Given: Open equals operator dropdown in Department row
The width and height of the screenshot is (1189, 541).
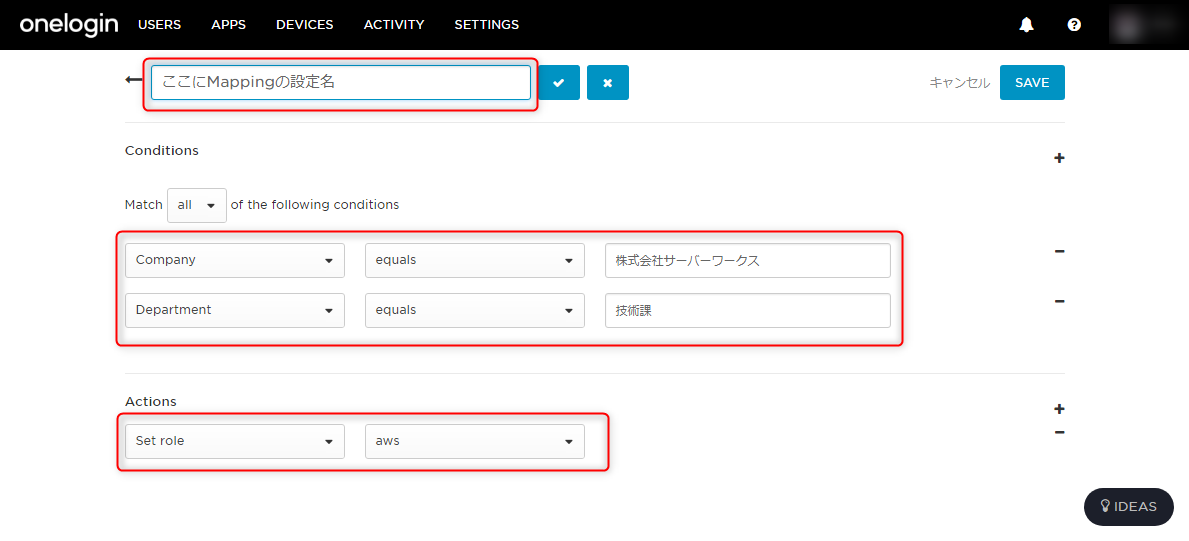Looking at the screenshot, I should click(x=475, y=310).
